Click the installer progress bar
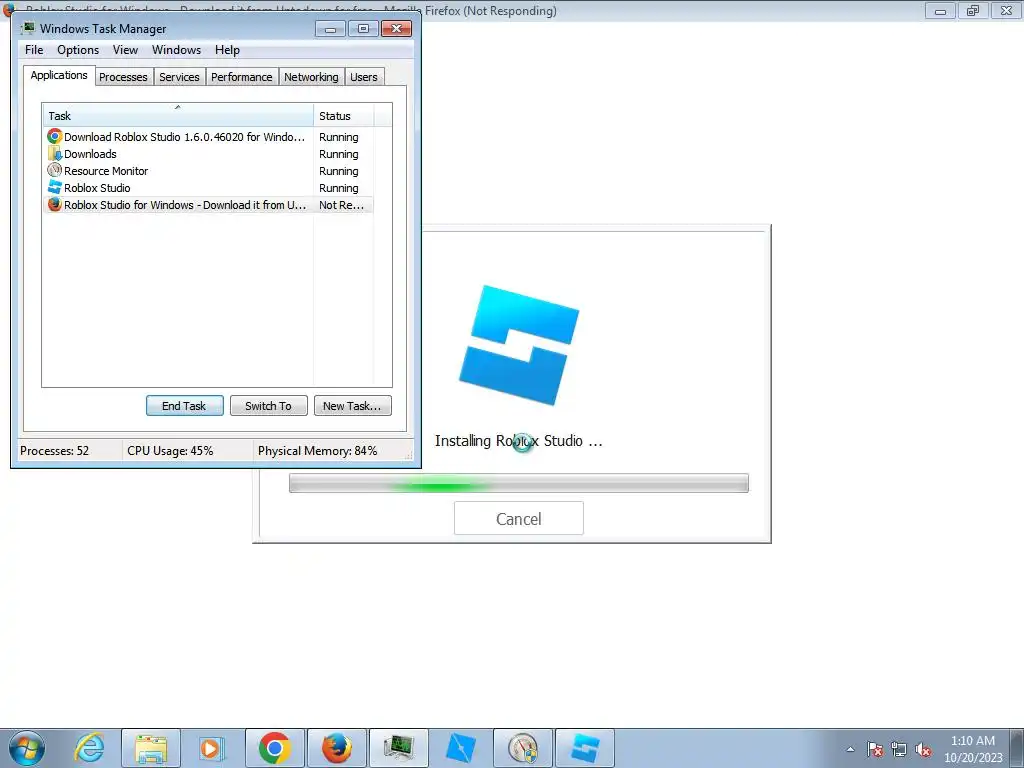The width and height of the screenshot is (1024, 768). [x=519, y=483]
